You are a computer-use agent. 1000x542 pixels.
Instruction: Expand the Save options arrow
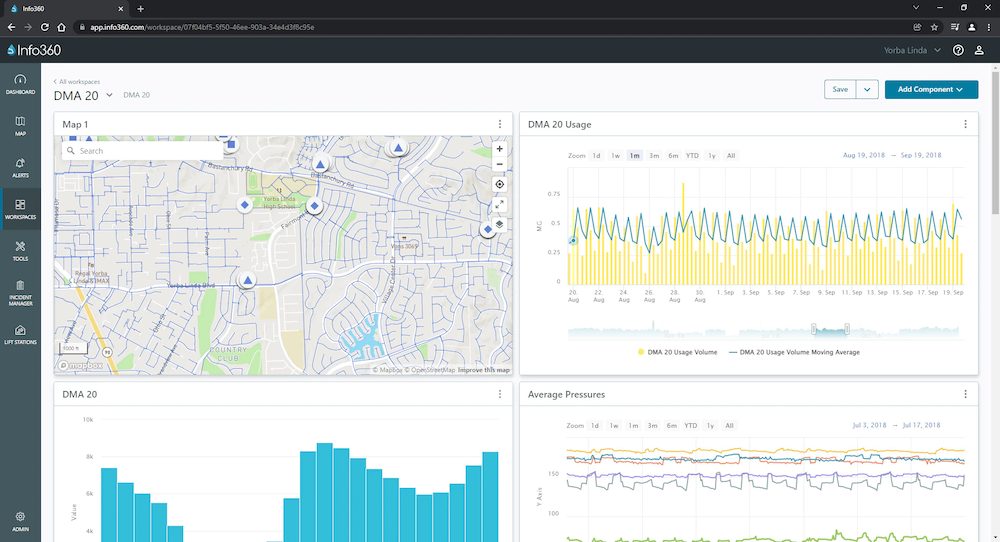tap(867, 89)
